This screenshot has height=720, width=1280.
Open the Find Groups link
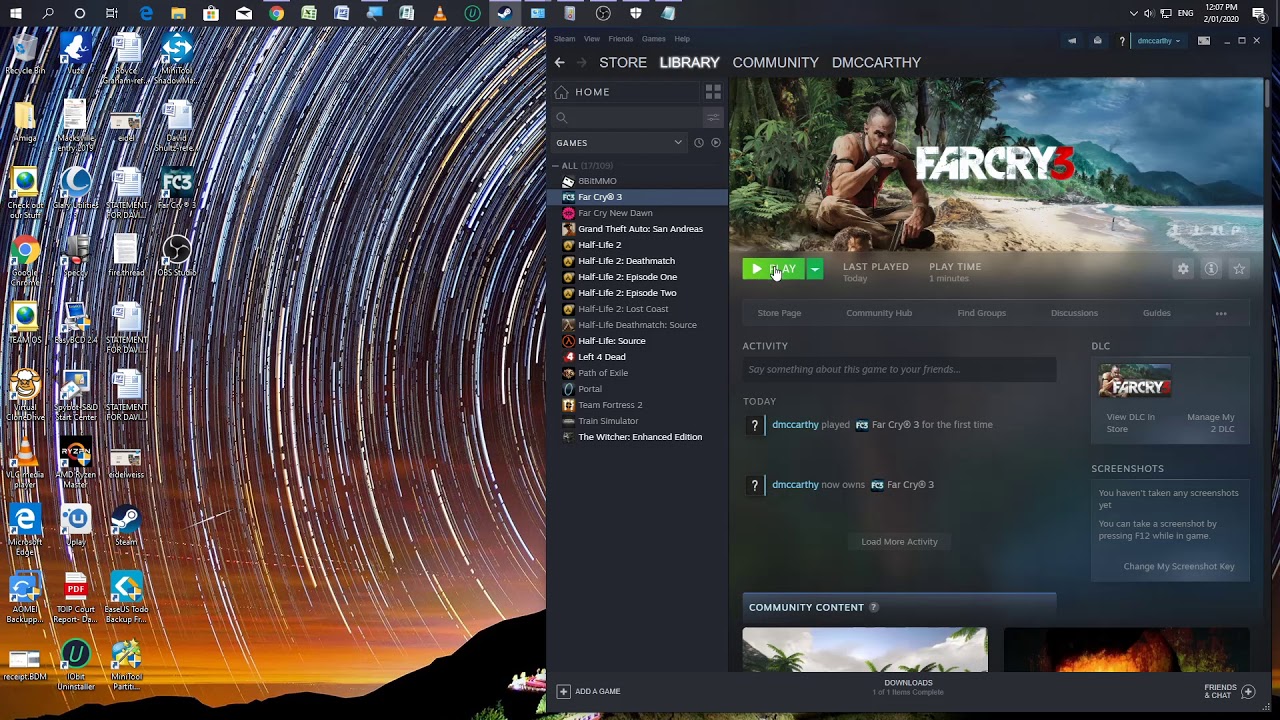(982, 313)
